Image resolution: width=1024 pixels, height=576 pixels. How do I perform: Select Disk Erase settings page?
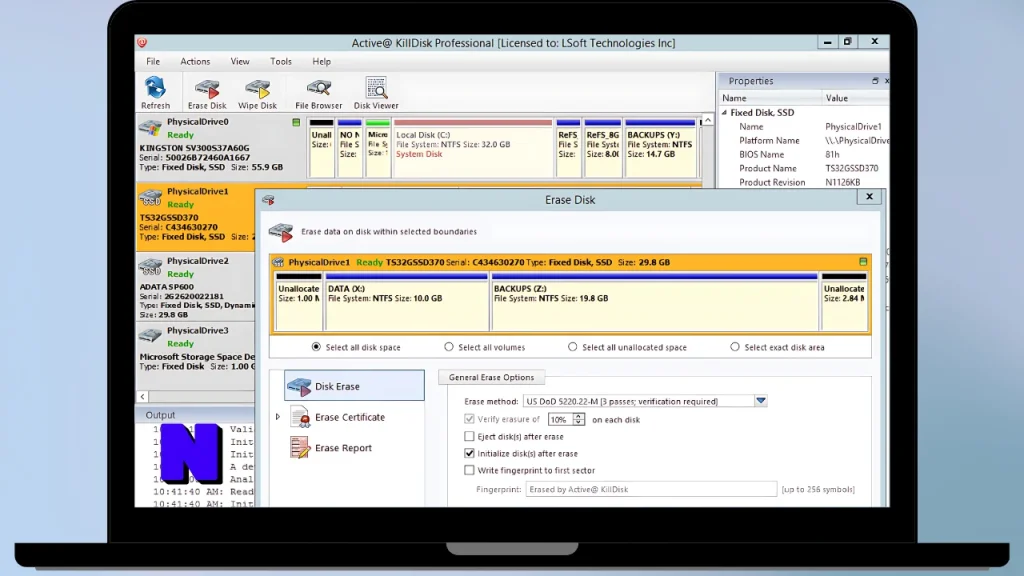pyautogui.click(x=354, y=386)
